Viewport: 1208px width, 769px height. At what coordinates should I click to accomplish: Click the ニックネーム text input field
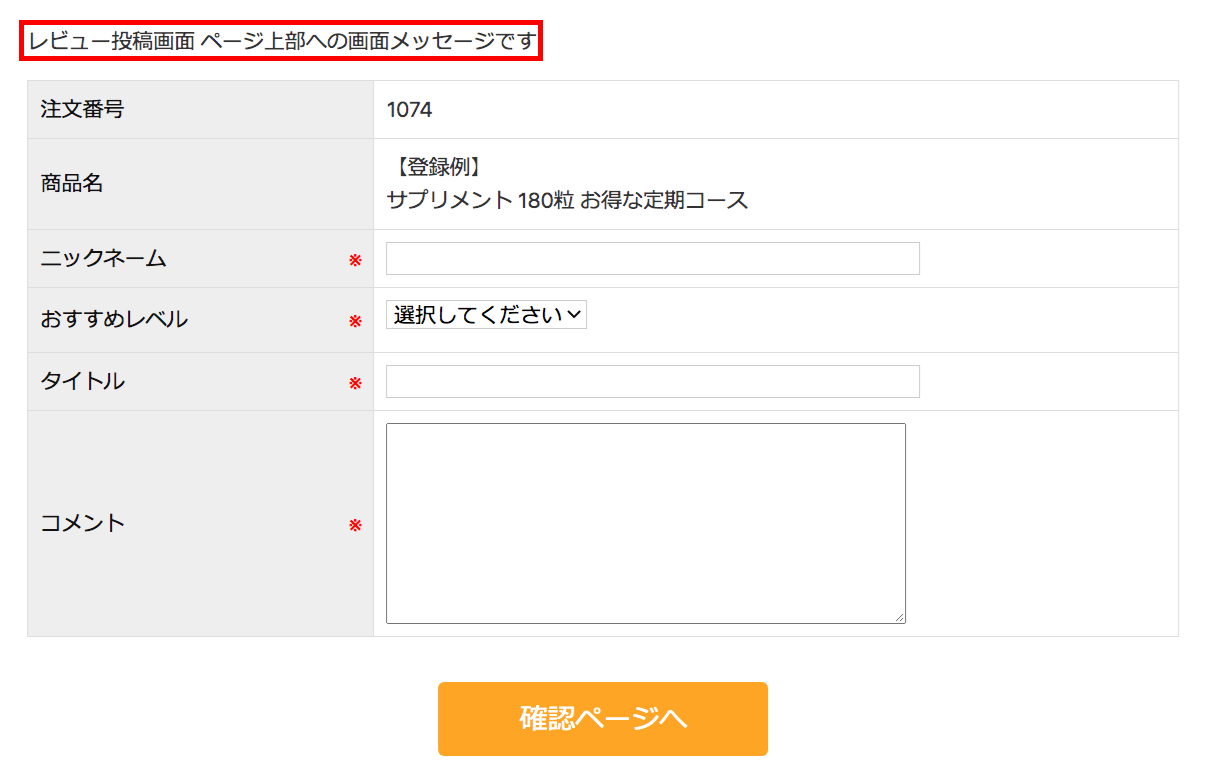652,258
